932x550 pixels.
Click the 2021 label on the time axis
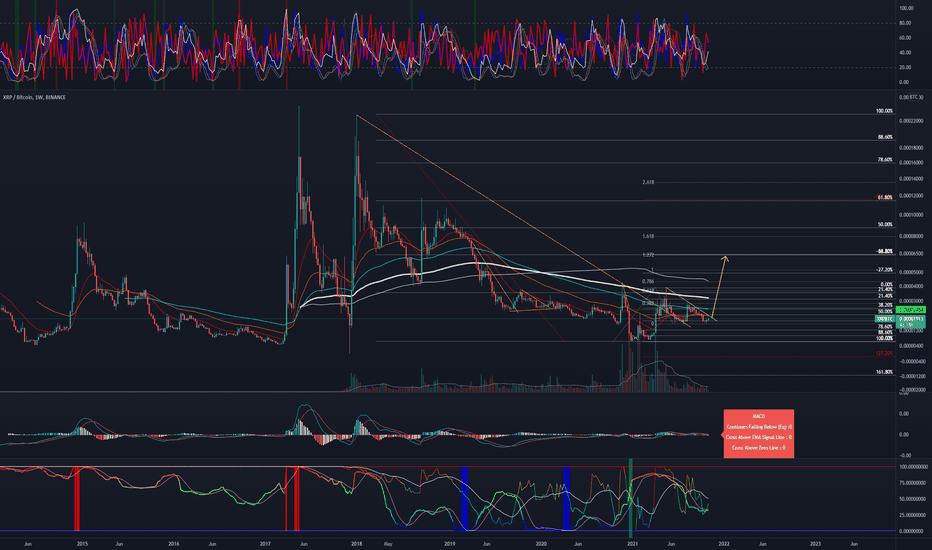pos(632,543)
